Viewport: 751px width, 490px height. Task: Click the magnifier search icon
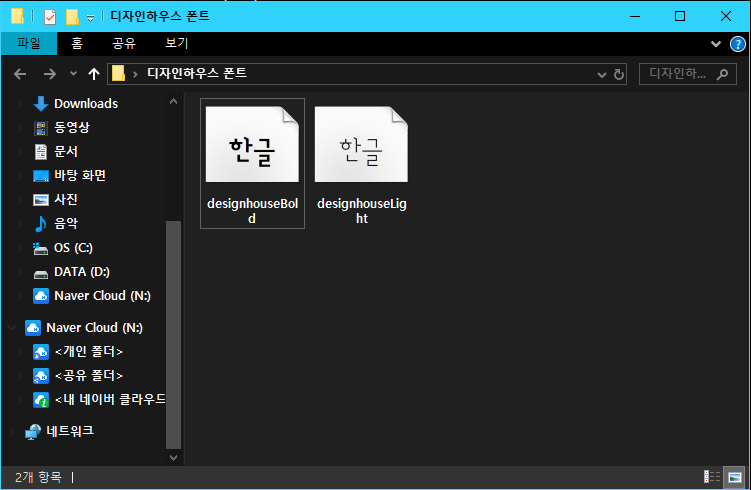pos(722,74)
